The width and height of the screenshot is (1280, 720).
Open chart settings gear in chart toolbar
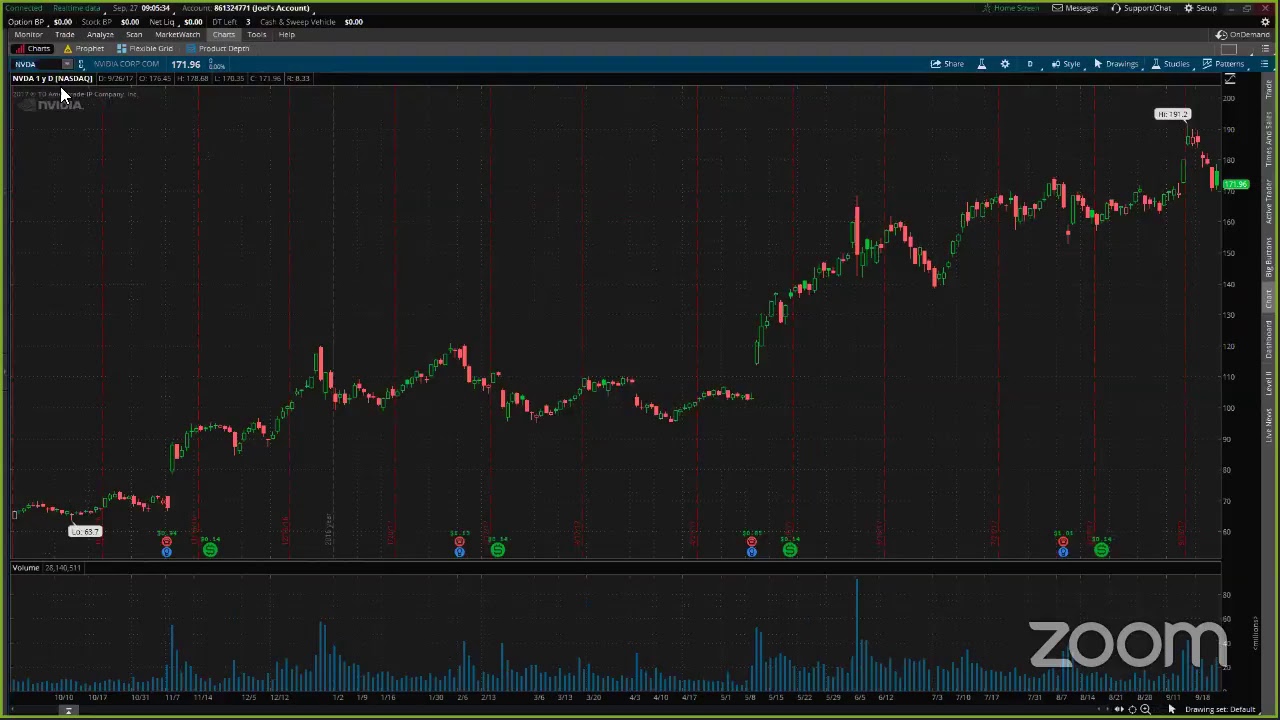click(x=1005, y=64)
